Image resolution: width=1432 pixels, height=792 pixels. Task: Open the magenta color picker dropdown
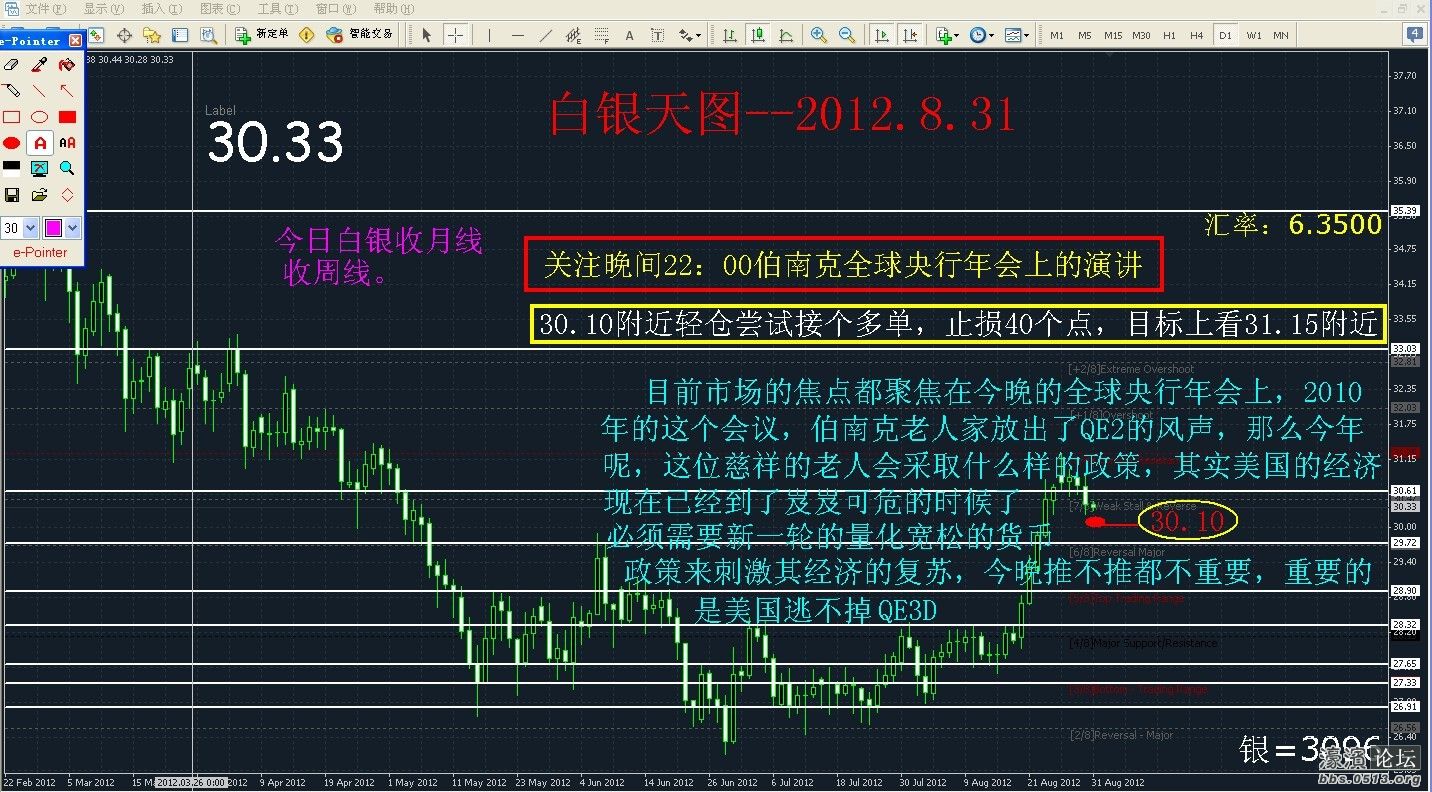pos(73,228)
